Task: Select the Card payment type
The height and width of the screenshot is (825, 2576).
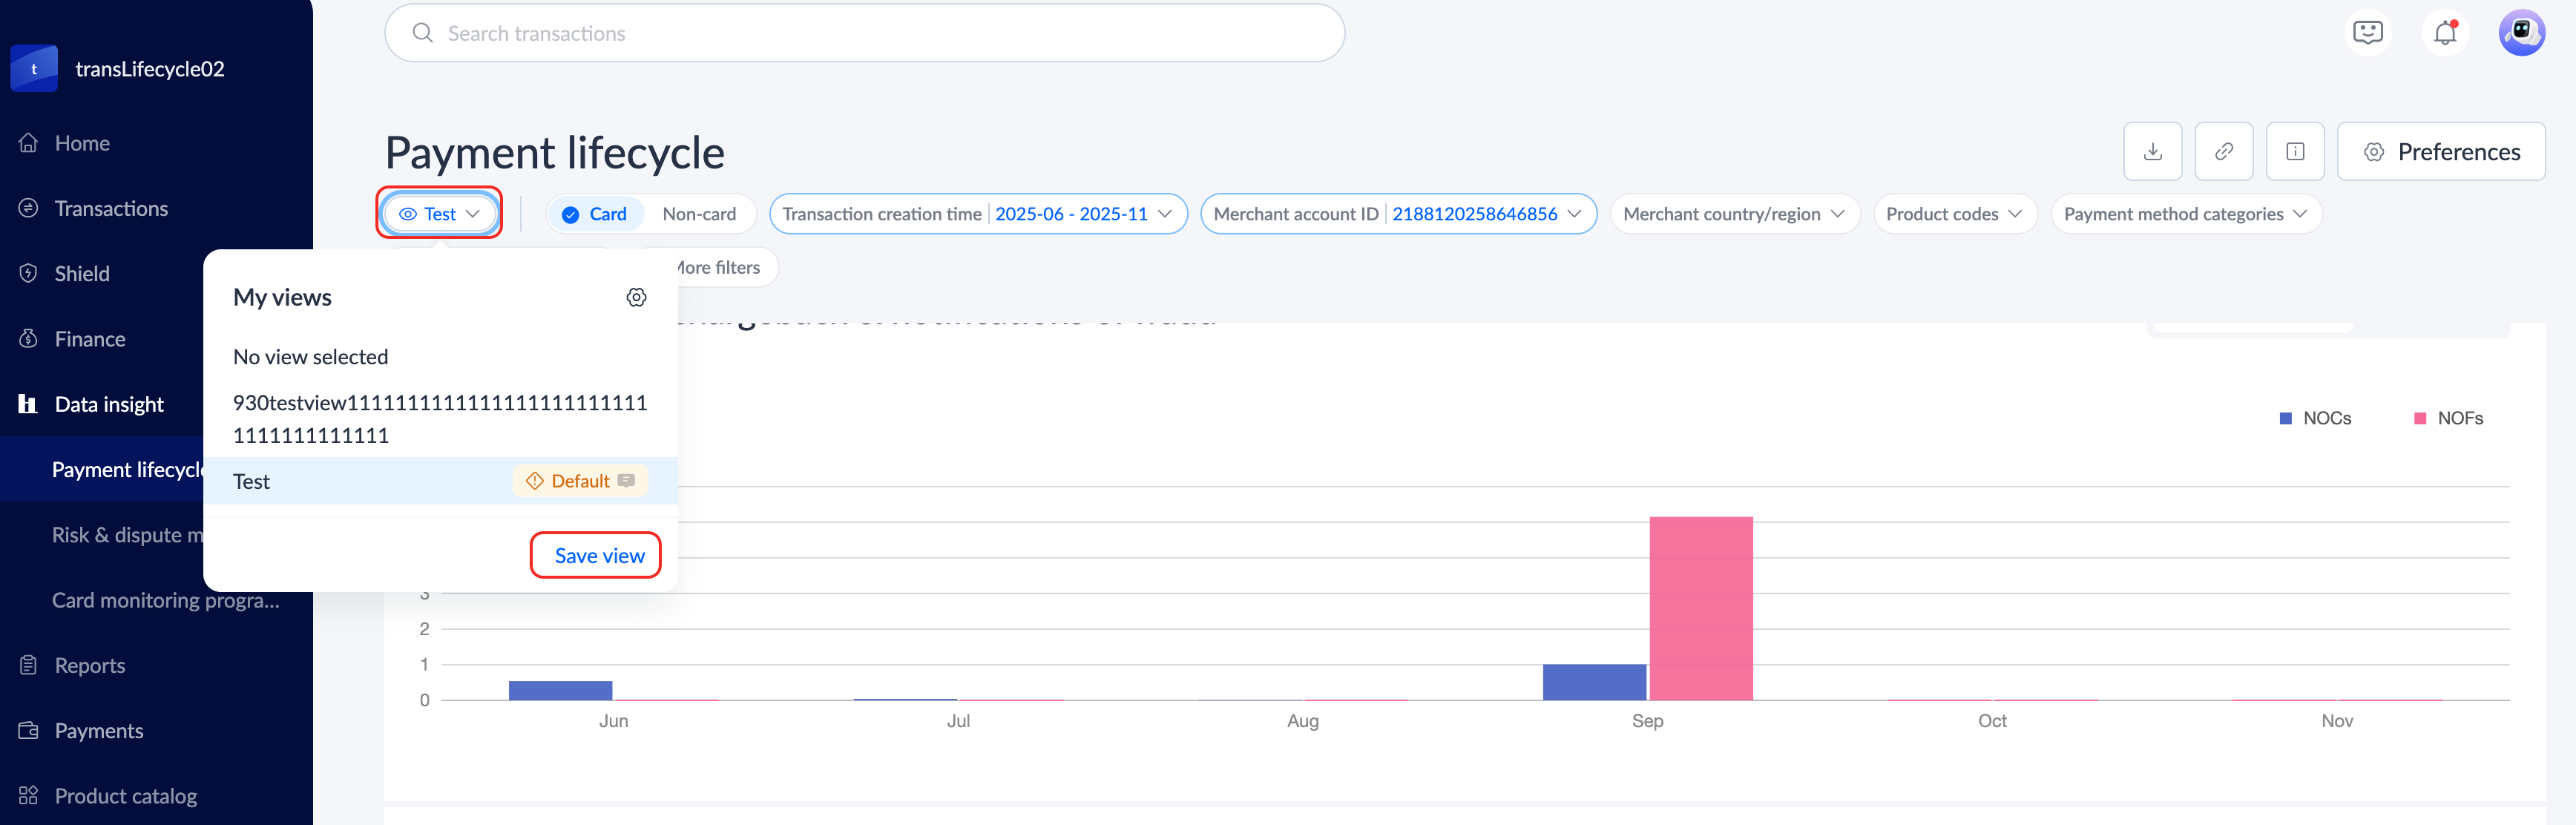Action: tap(595, 214)
